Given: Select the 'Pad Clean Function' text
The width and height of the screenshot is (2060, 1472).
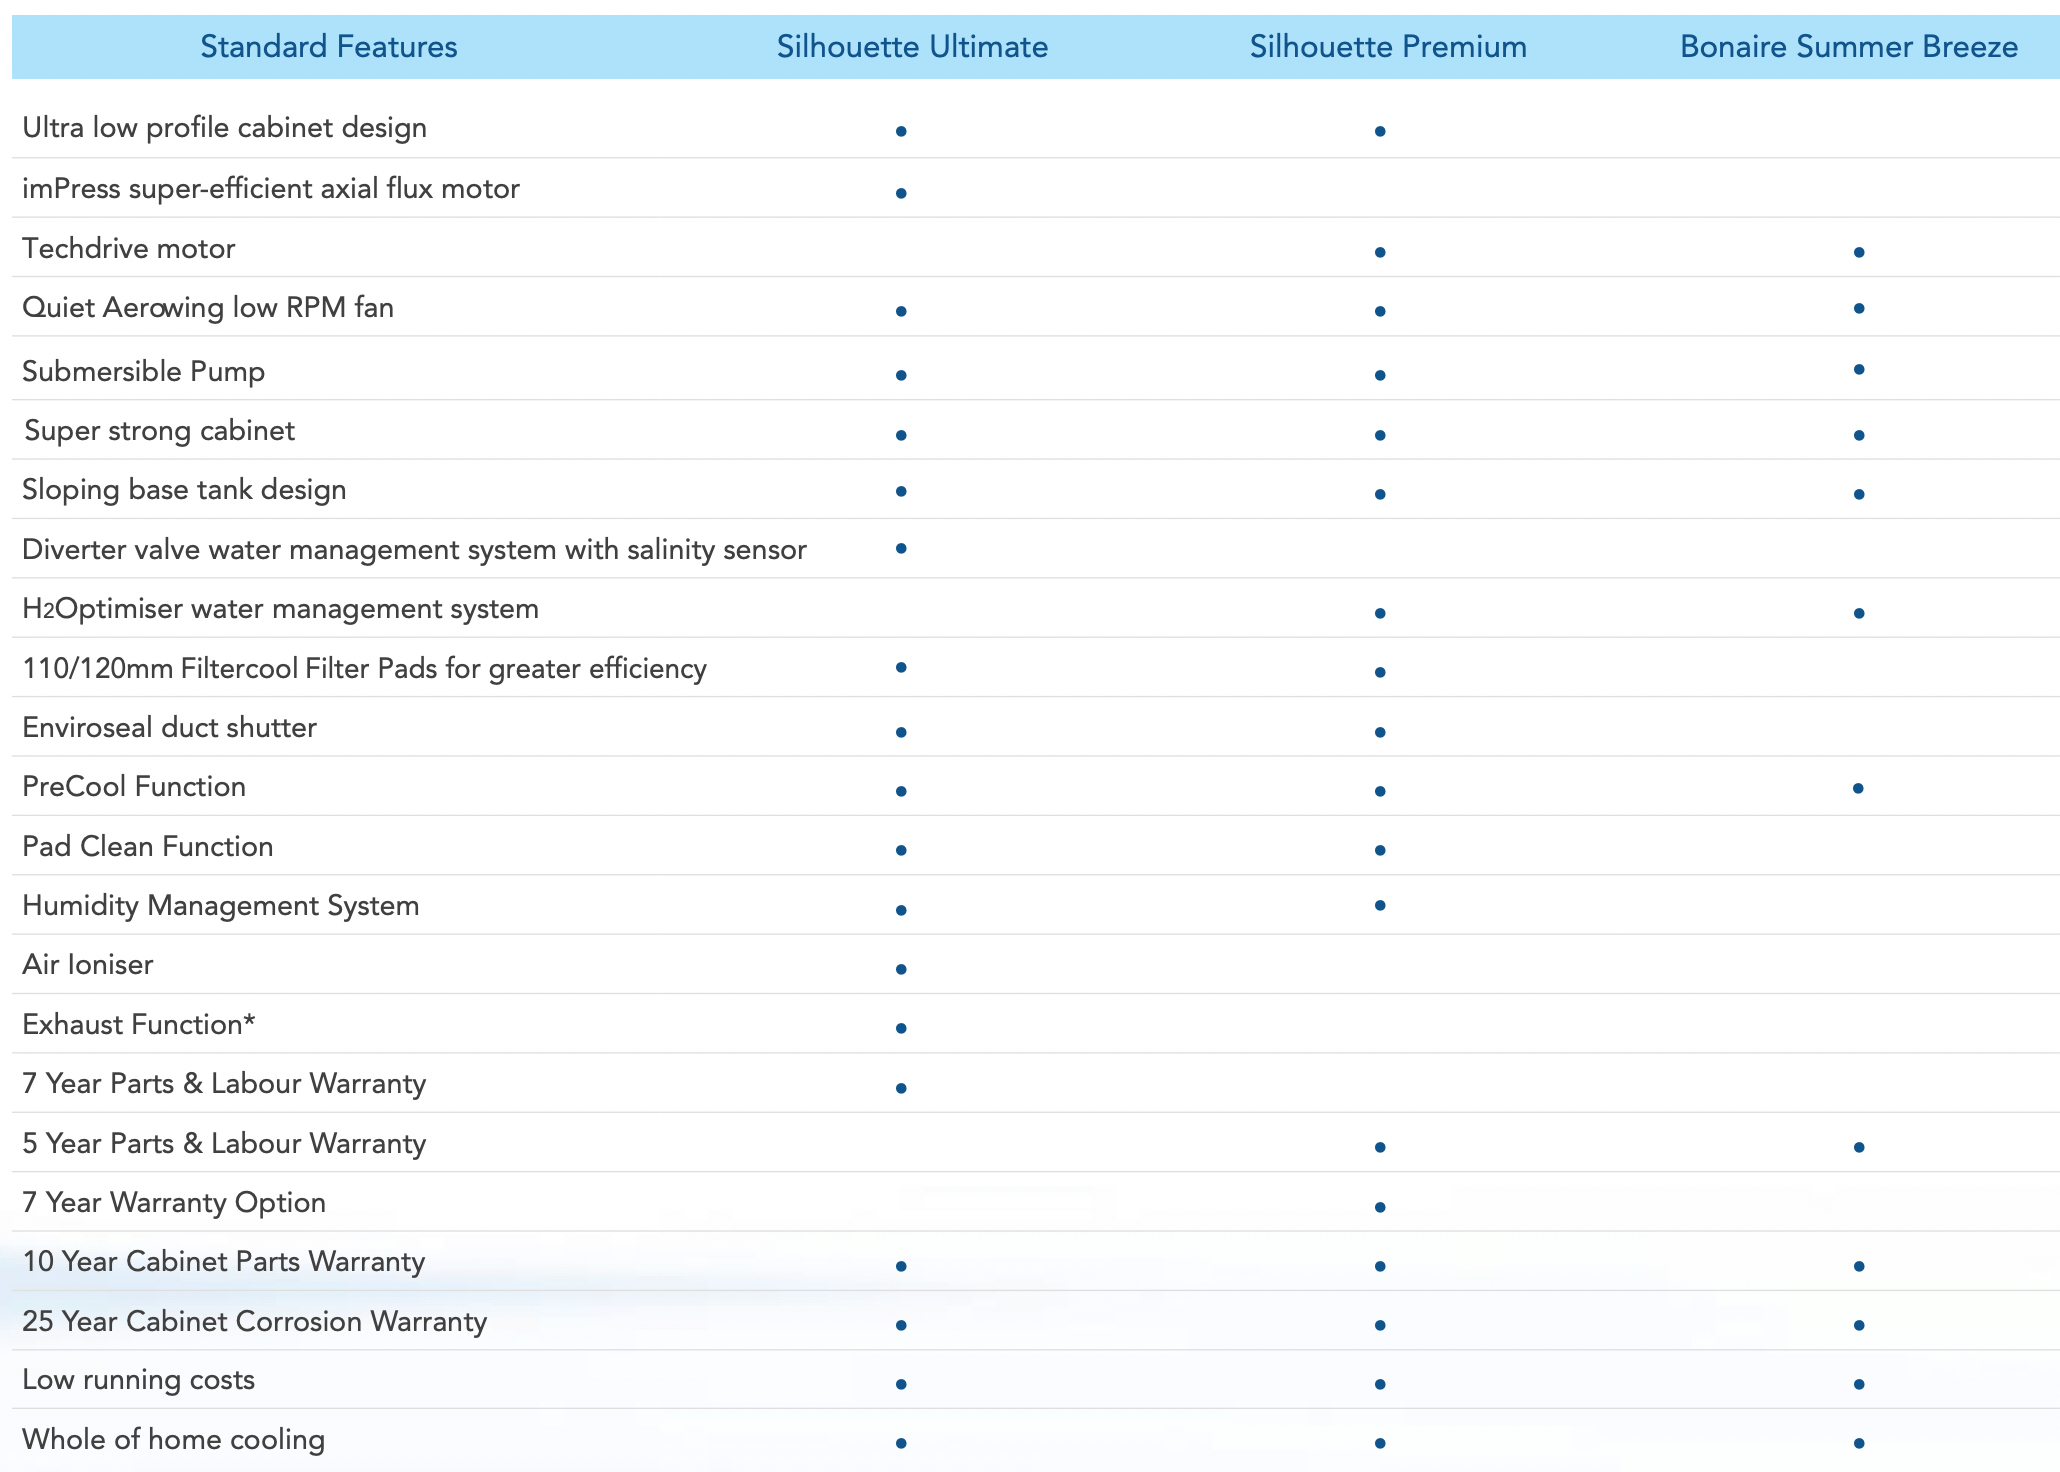Looking at the screenshot, I should point(148,846).
